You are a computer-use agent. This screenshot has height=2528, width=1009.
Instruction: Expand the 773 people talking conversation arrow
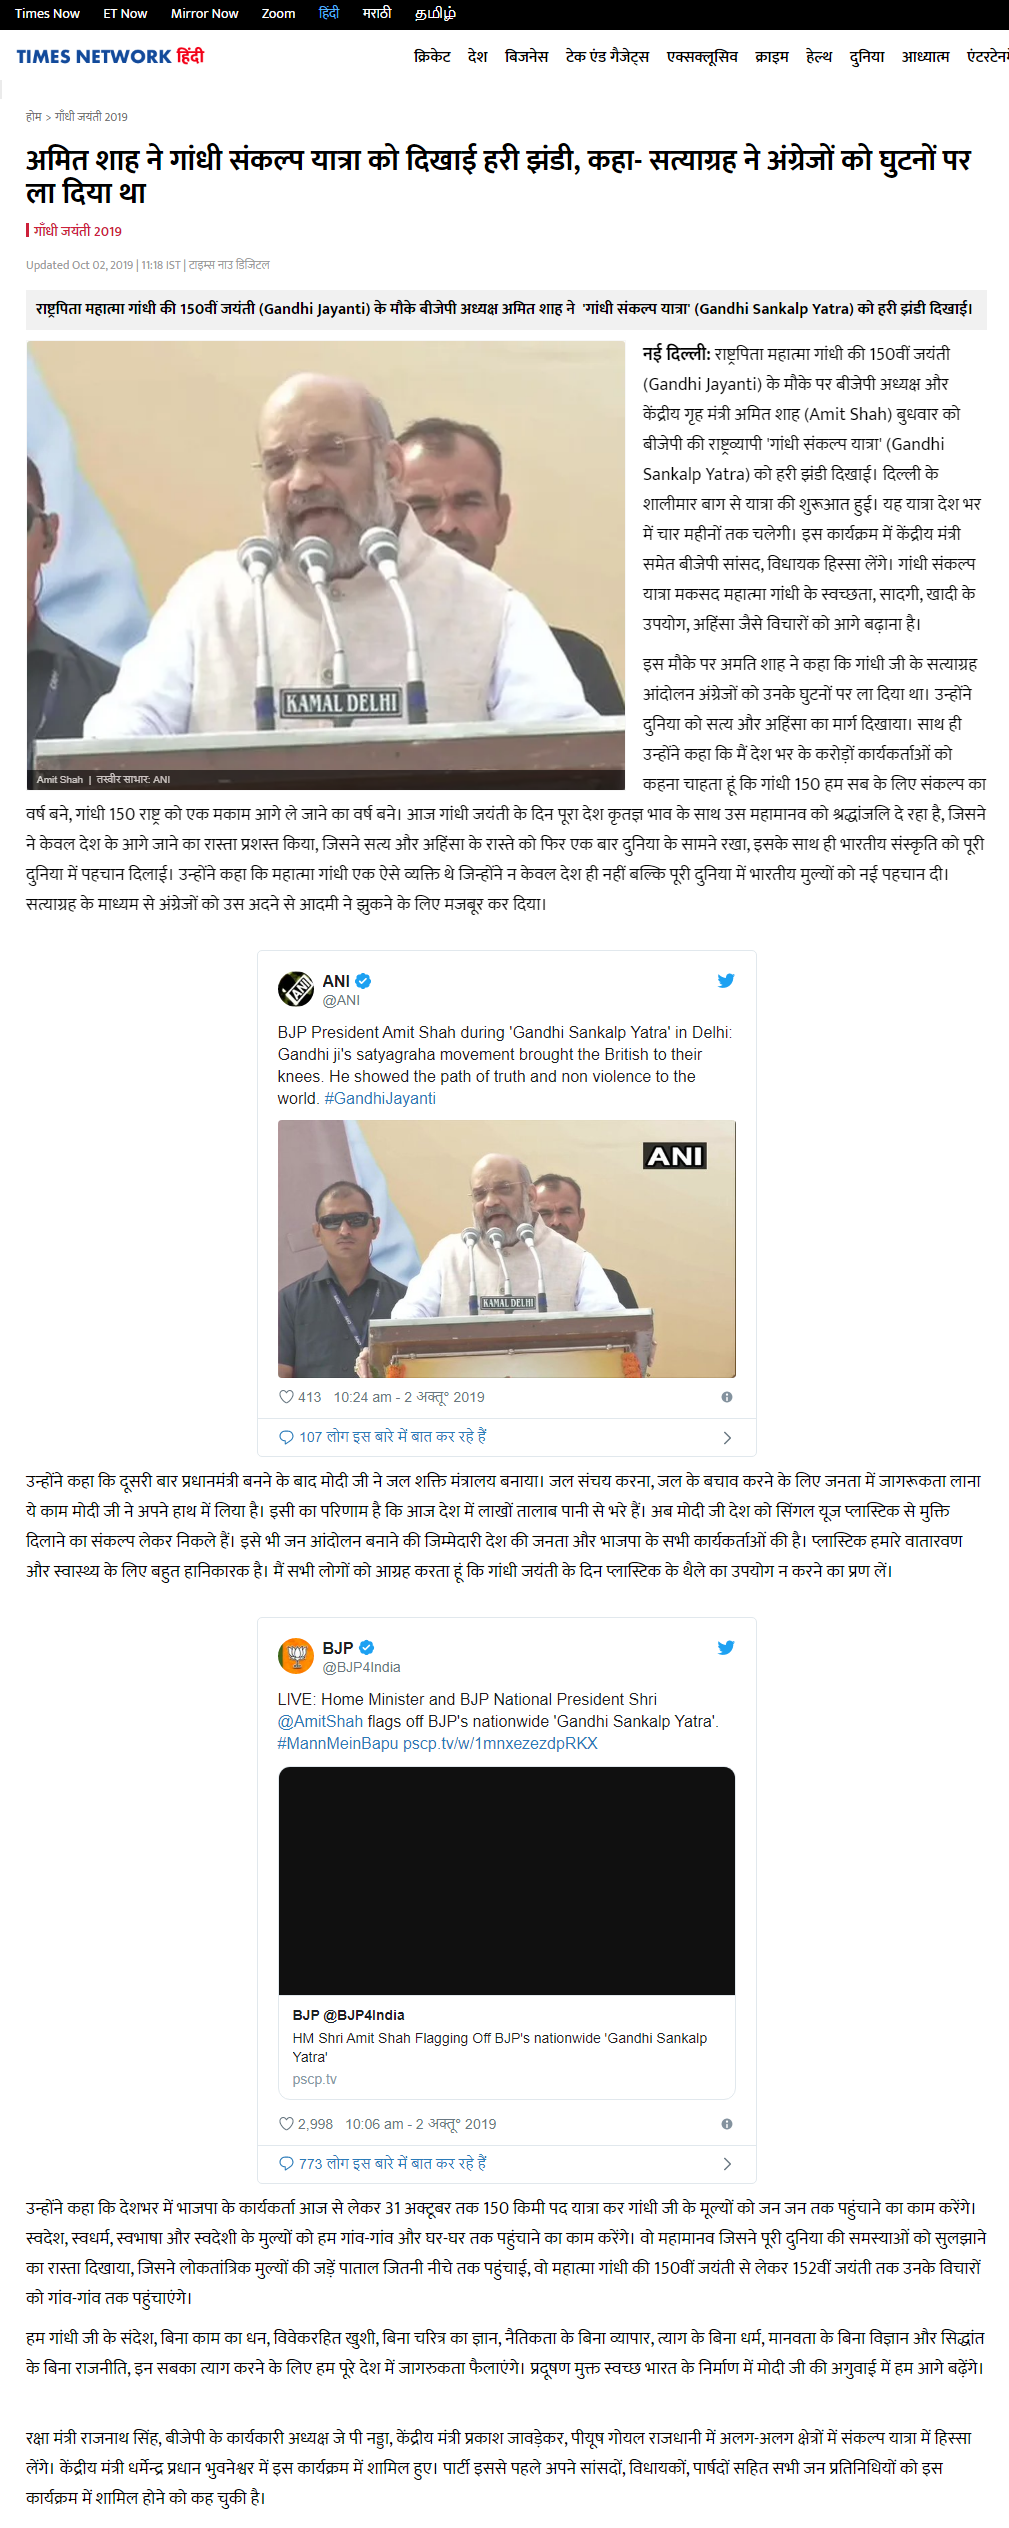click(x=727, y=2164)
